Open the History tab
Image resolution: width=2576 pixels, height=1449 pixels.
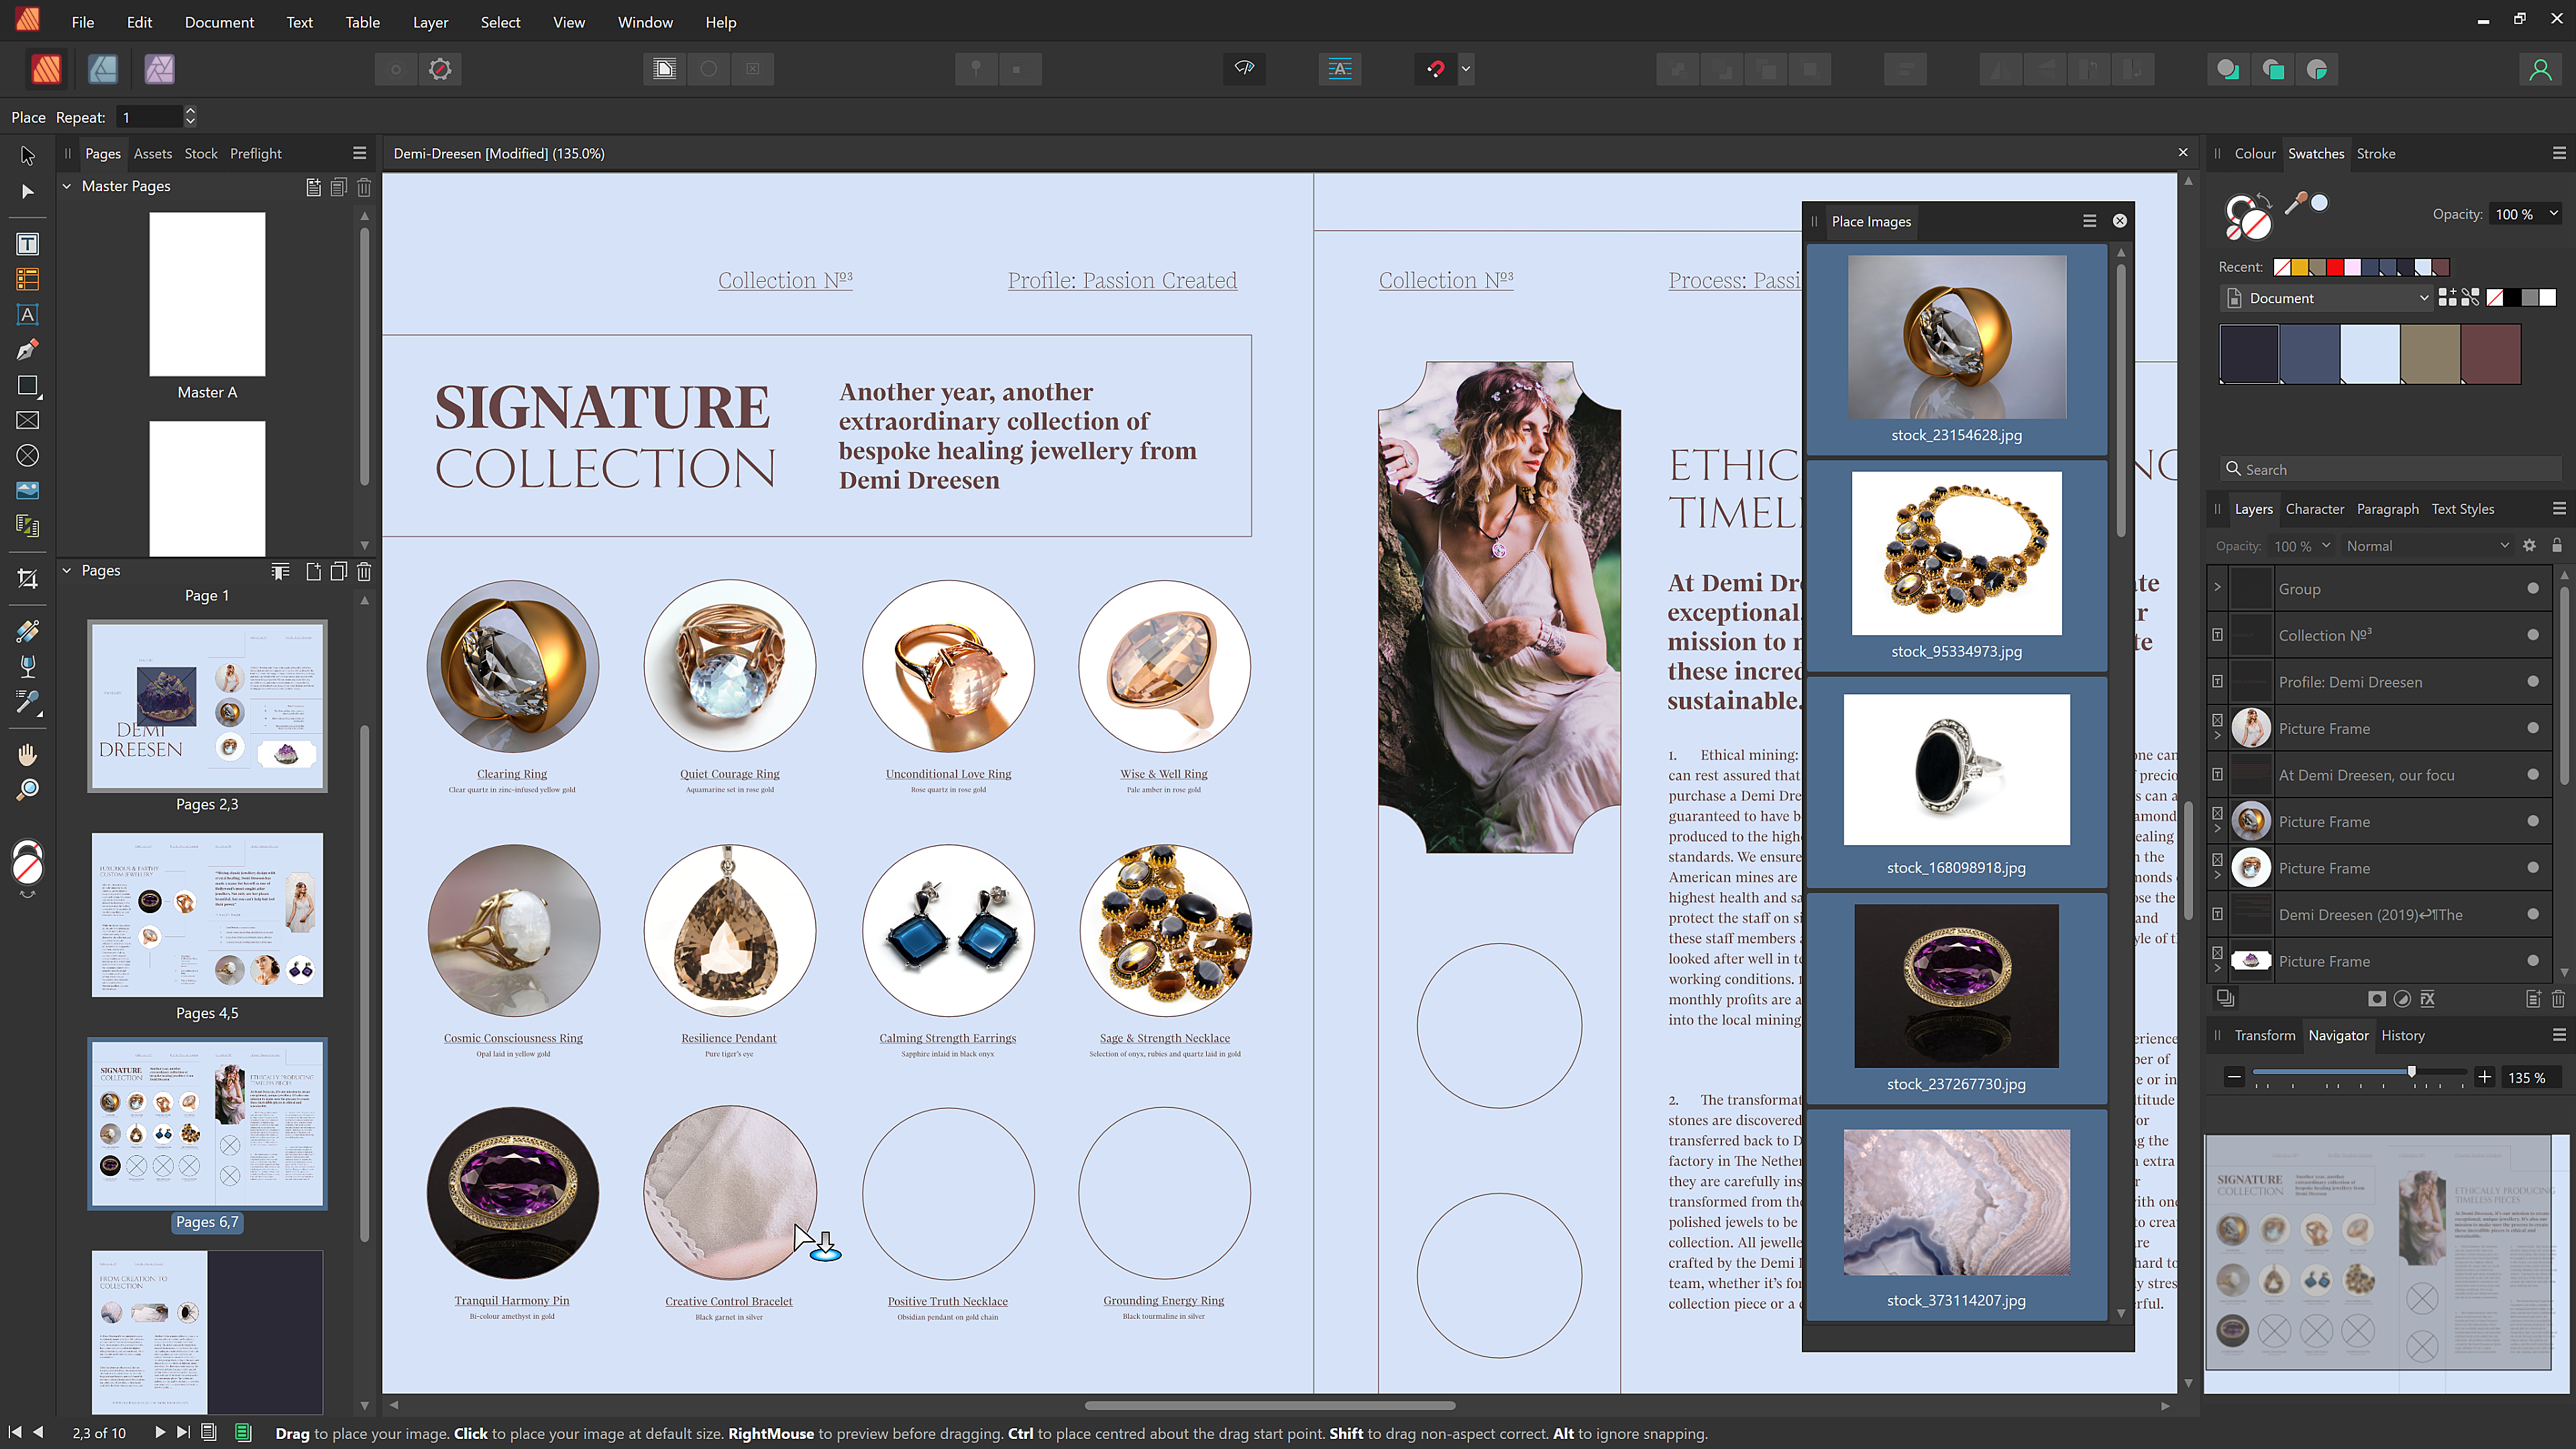point(2402,1036)
